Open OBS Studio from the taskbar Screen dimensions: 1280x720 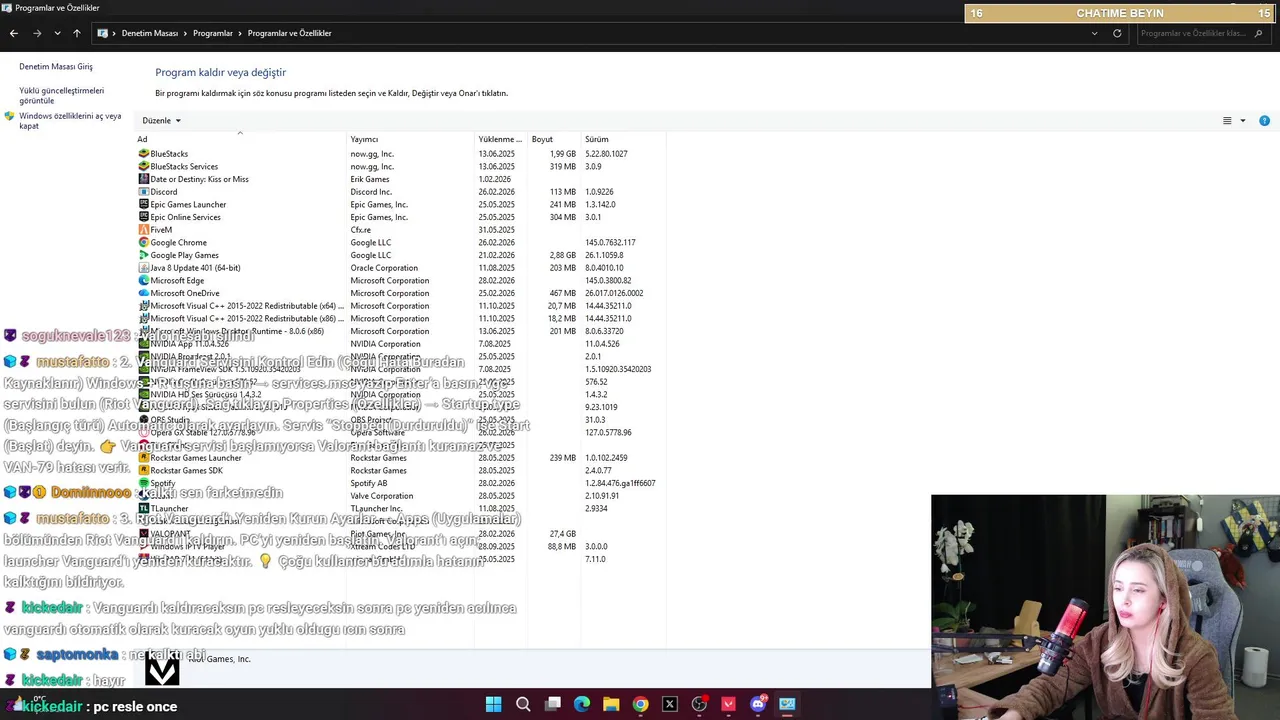699,704
